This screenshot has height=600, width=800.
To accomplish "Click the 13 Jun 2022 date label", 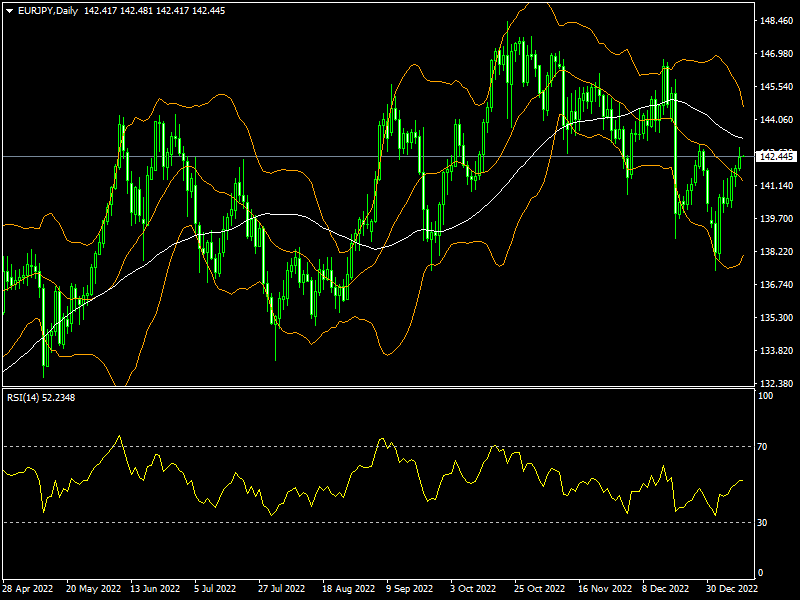I will pos(155,589).
